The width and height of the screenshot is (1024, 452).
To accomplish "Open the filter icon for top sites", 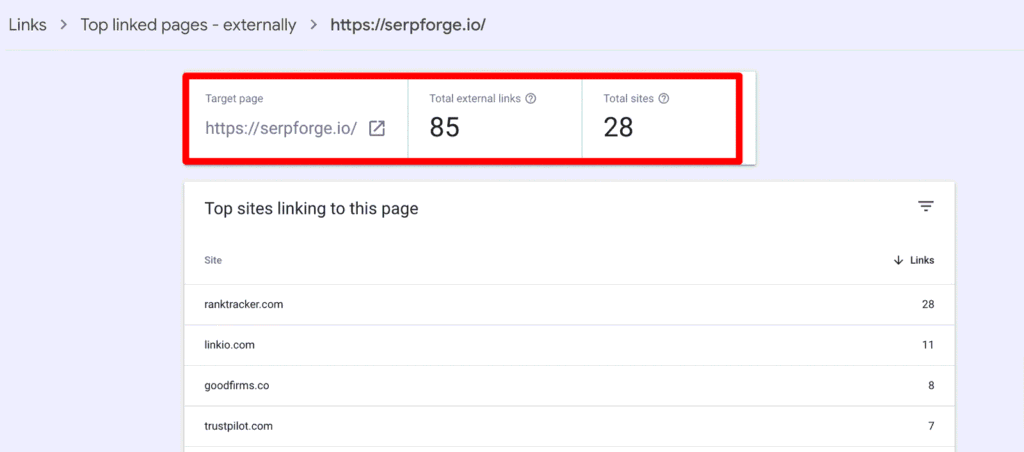I will (925, 207).
